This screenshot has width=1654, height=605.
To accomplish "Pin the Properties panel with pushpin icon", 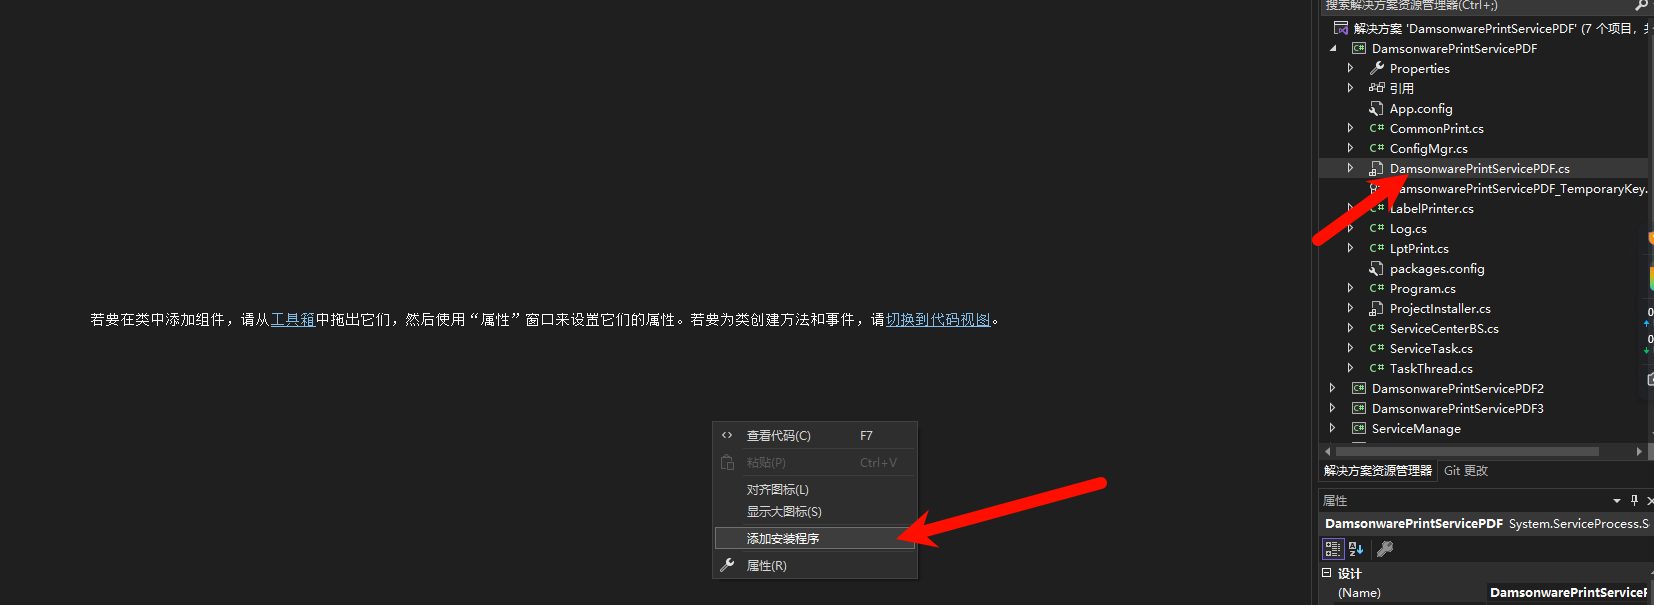I will tap(1634, 500).
